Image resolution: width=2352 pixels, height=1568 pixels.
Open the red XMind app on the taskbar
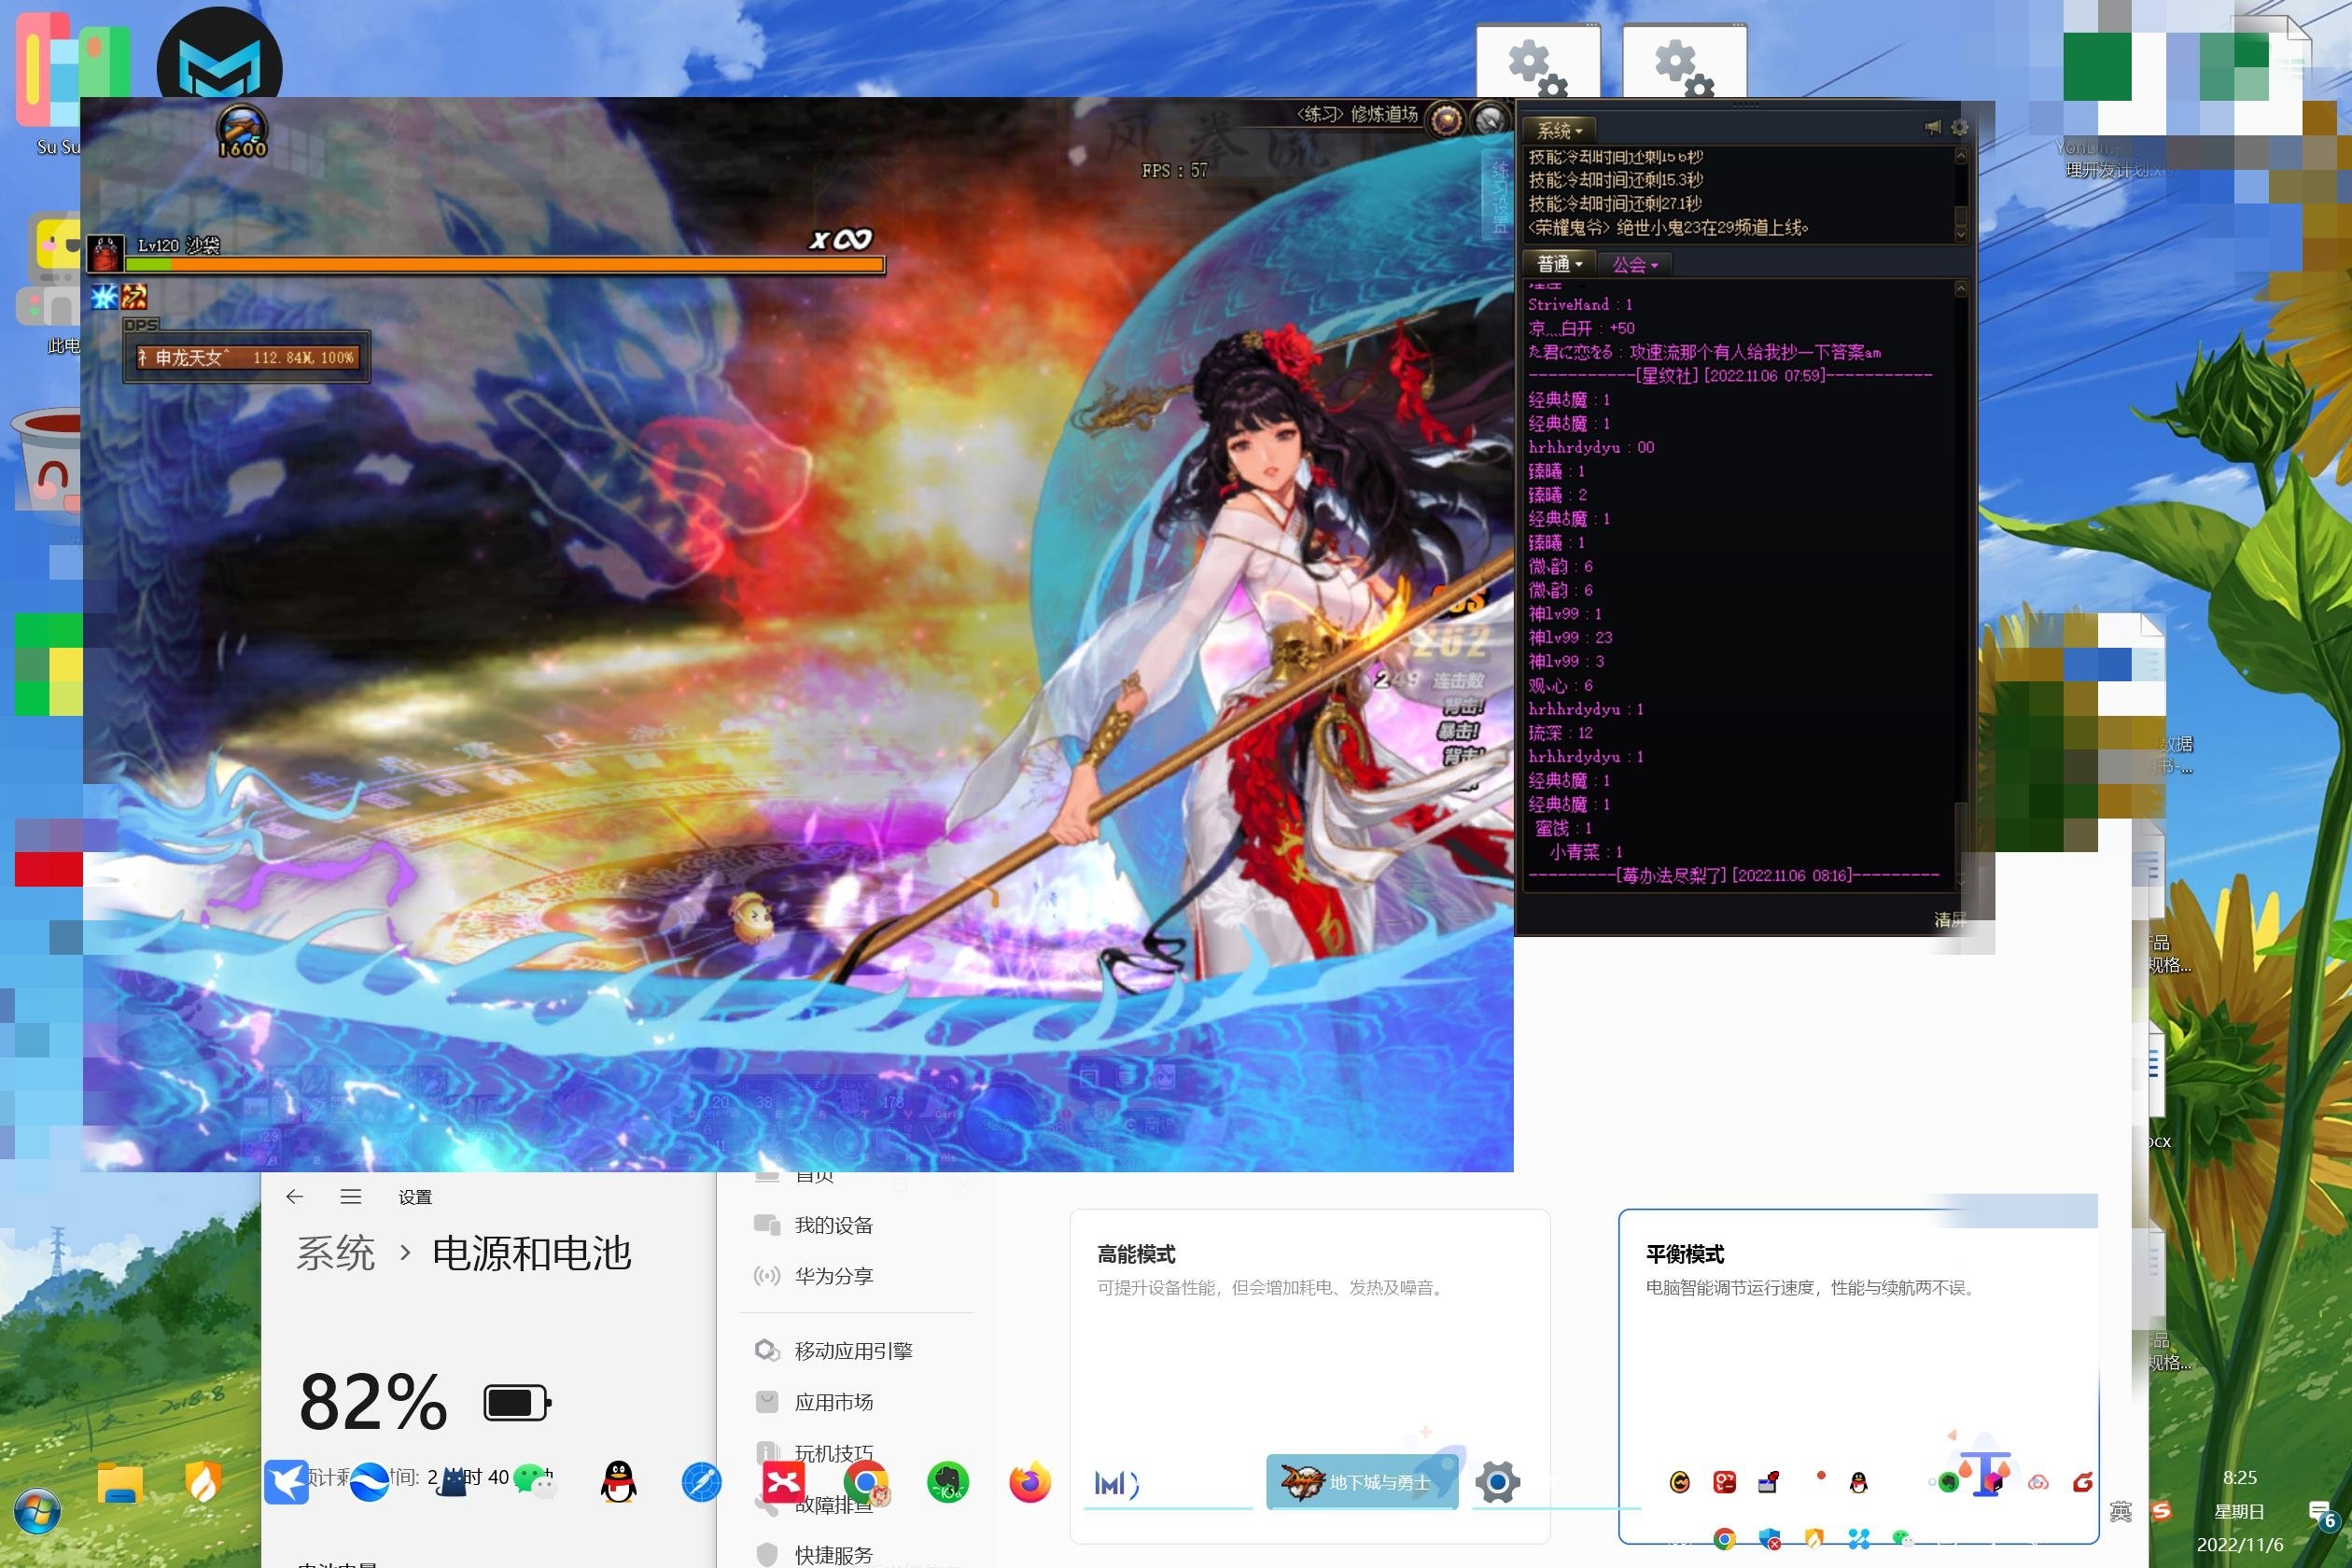tap(784, 1482)
